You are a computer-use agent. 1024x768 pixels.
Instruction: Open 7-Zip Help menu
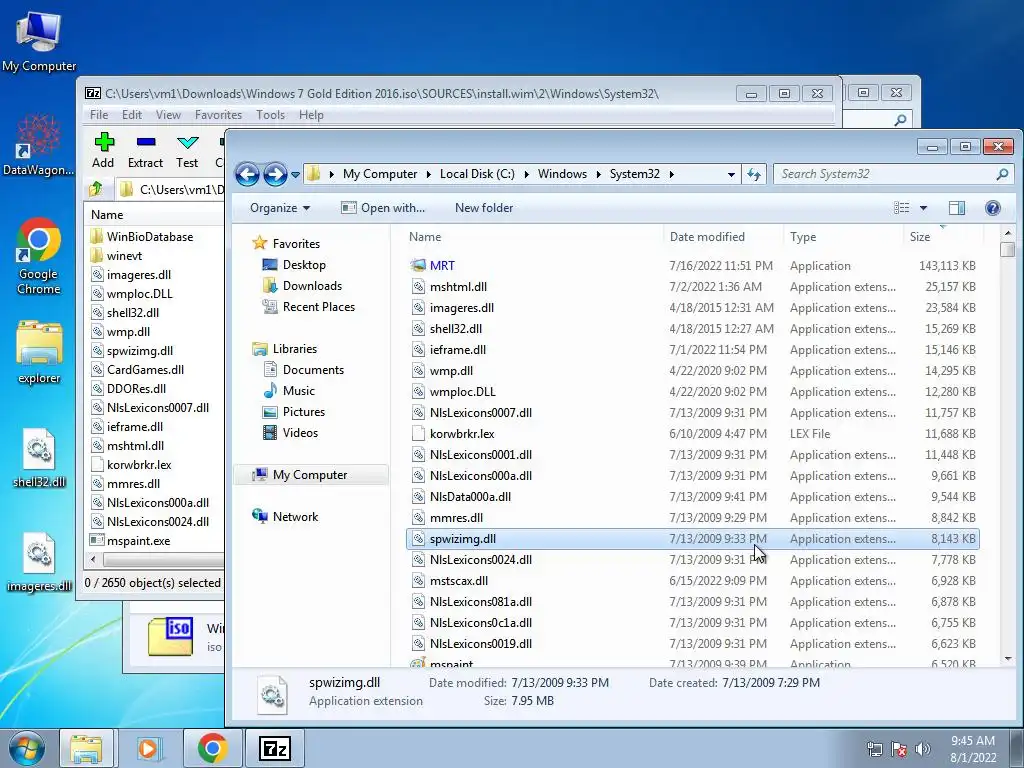coord(311,115)
